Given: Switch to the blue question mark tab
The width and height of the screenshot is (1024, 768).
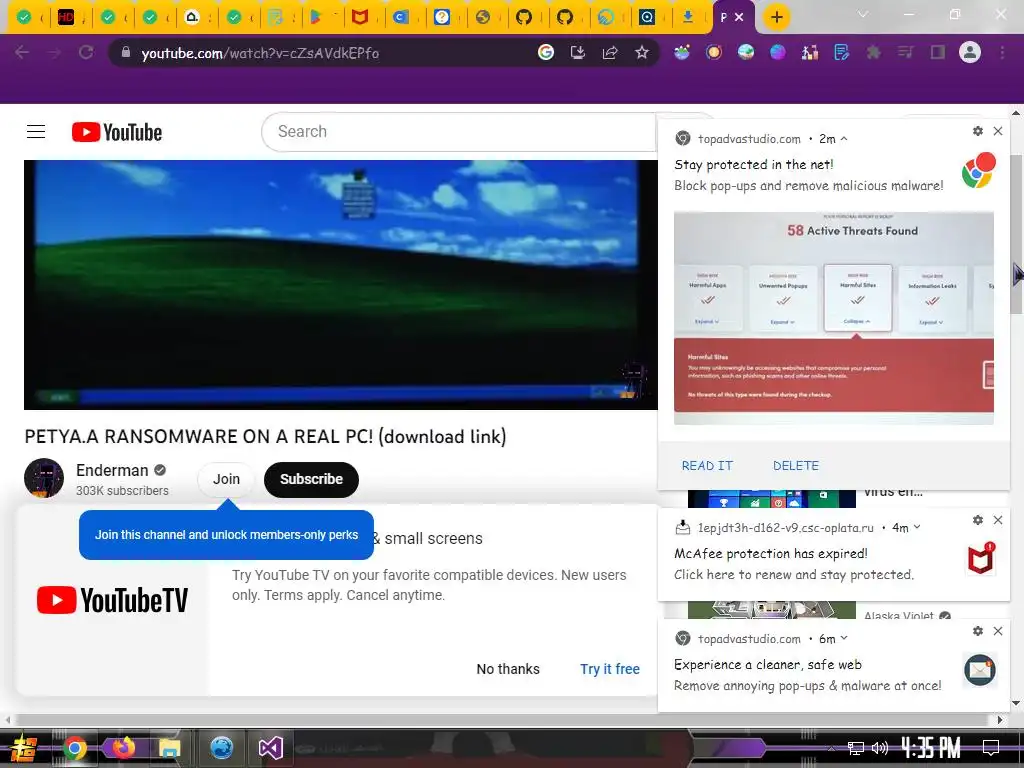Looking at the screenshot, I should 441,18.
